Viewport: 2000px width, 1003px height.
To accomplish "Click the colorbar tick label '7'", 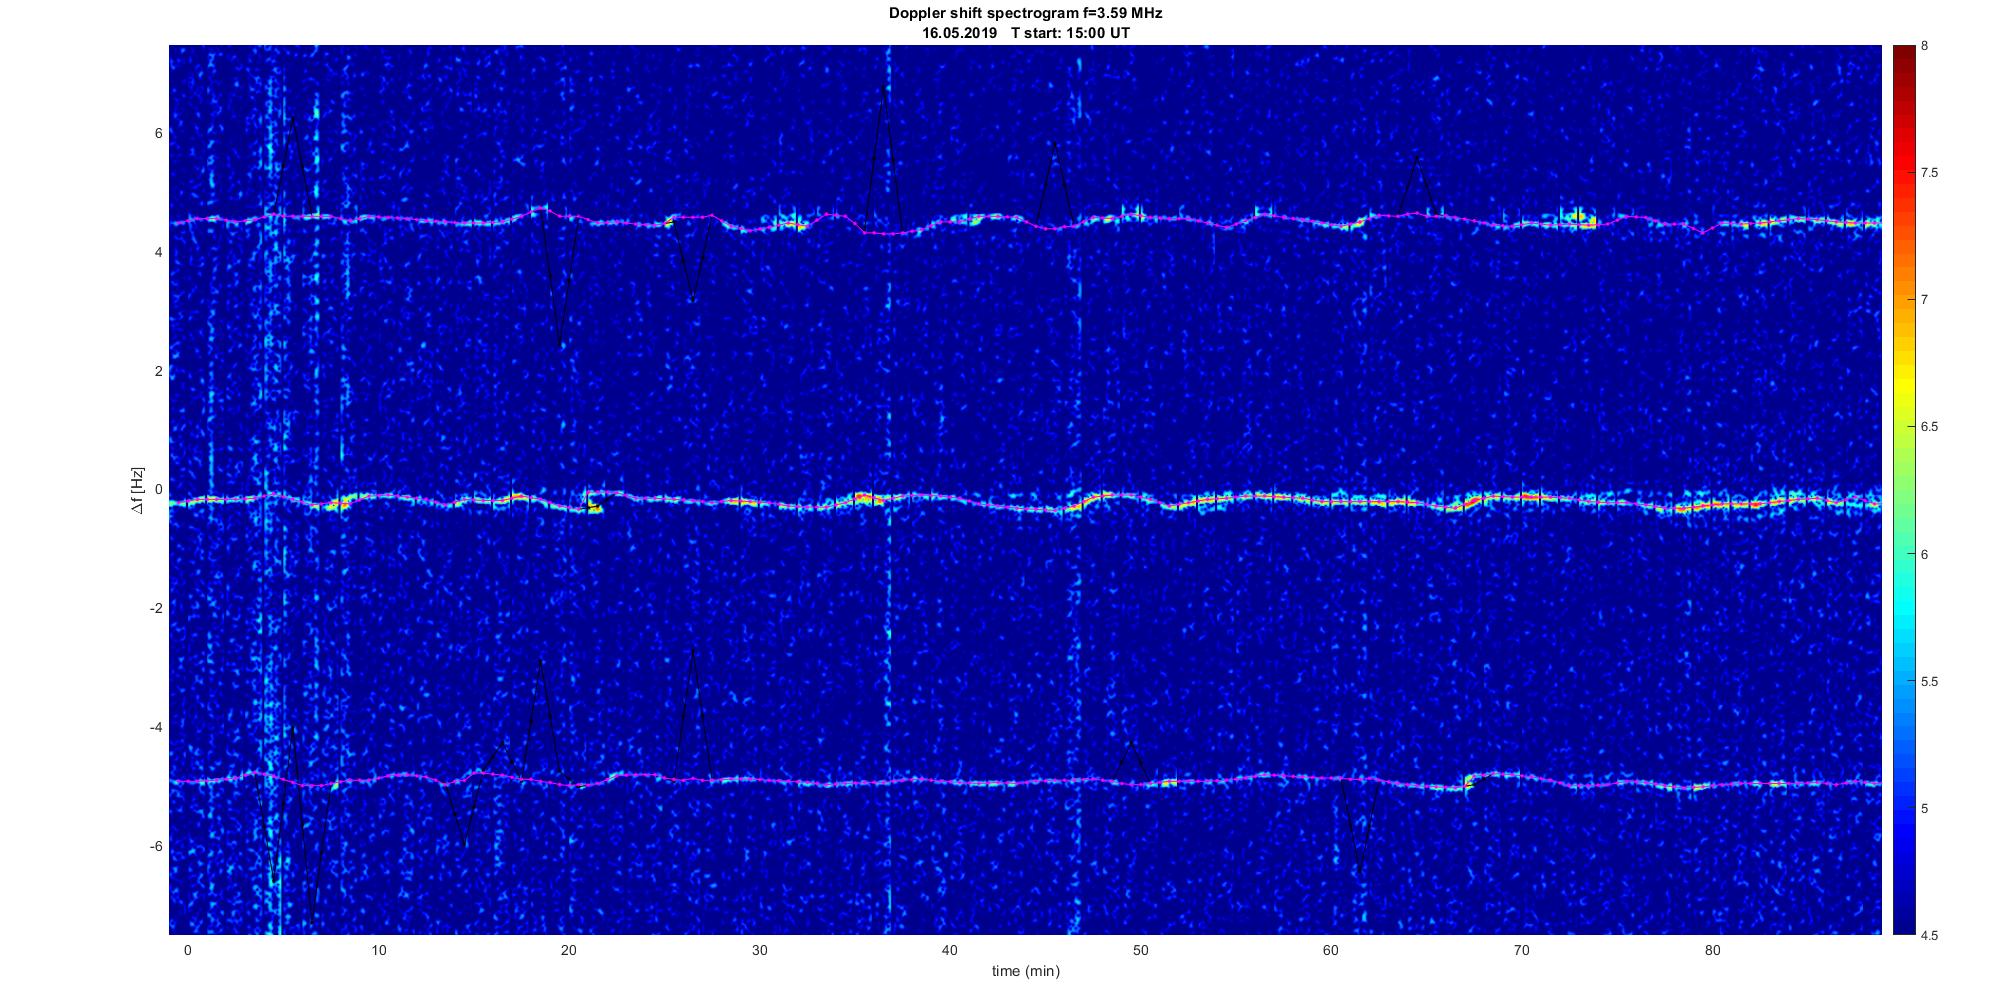I will pos(1925,300).
